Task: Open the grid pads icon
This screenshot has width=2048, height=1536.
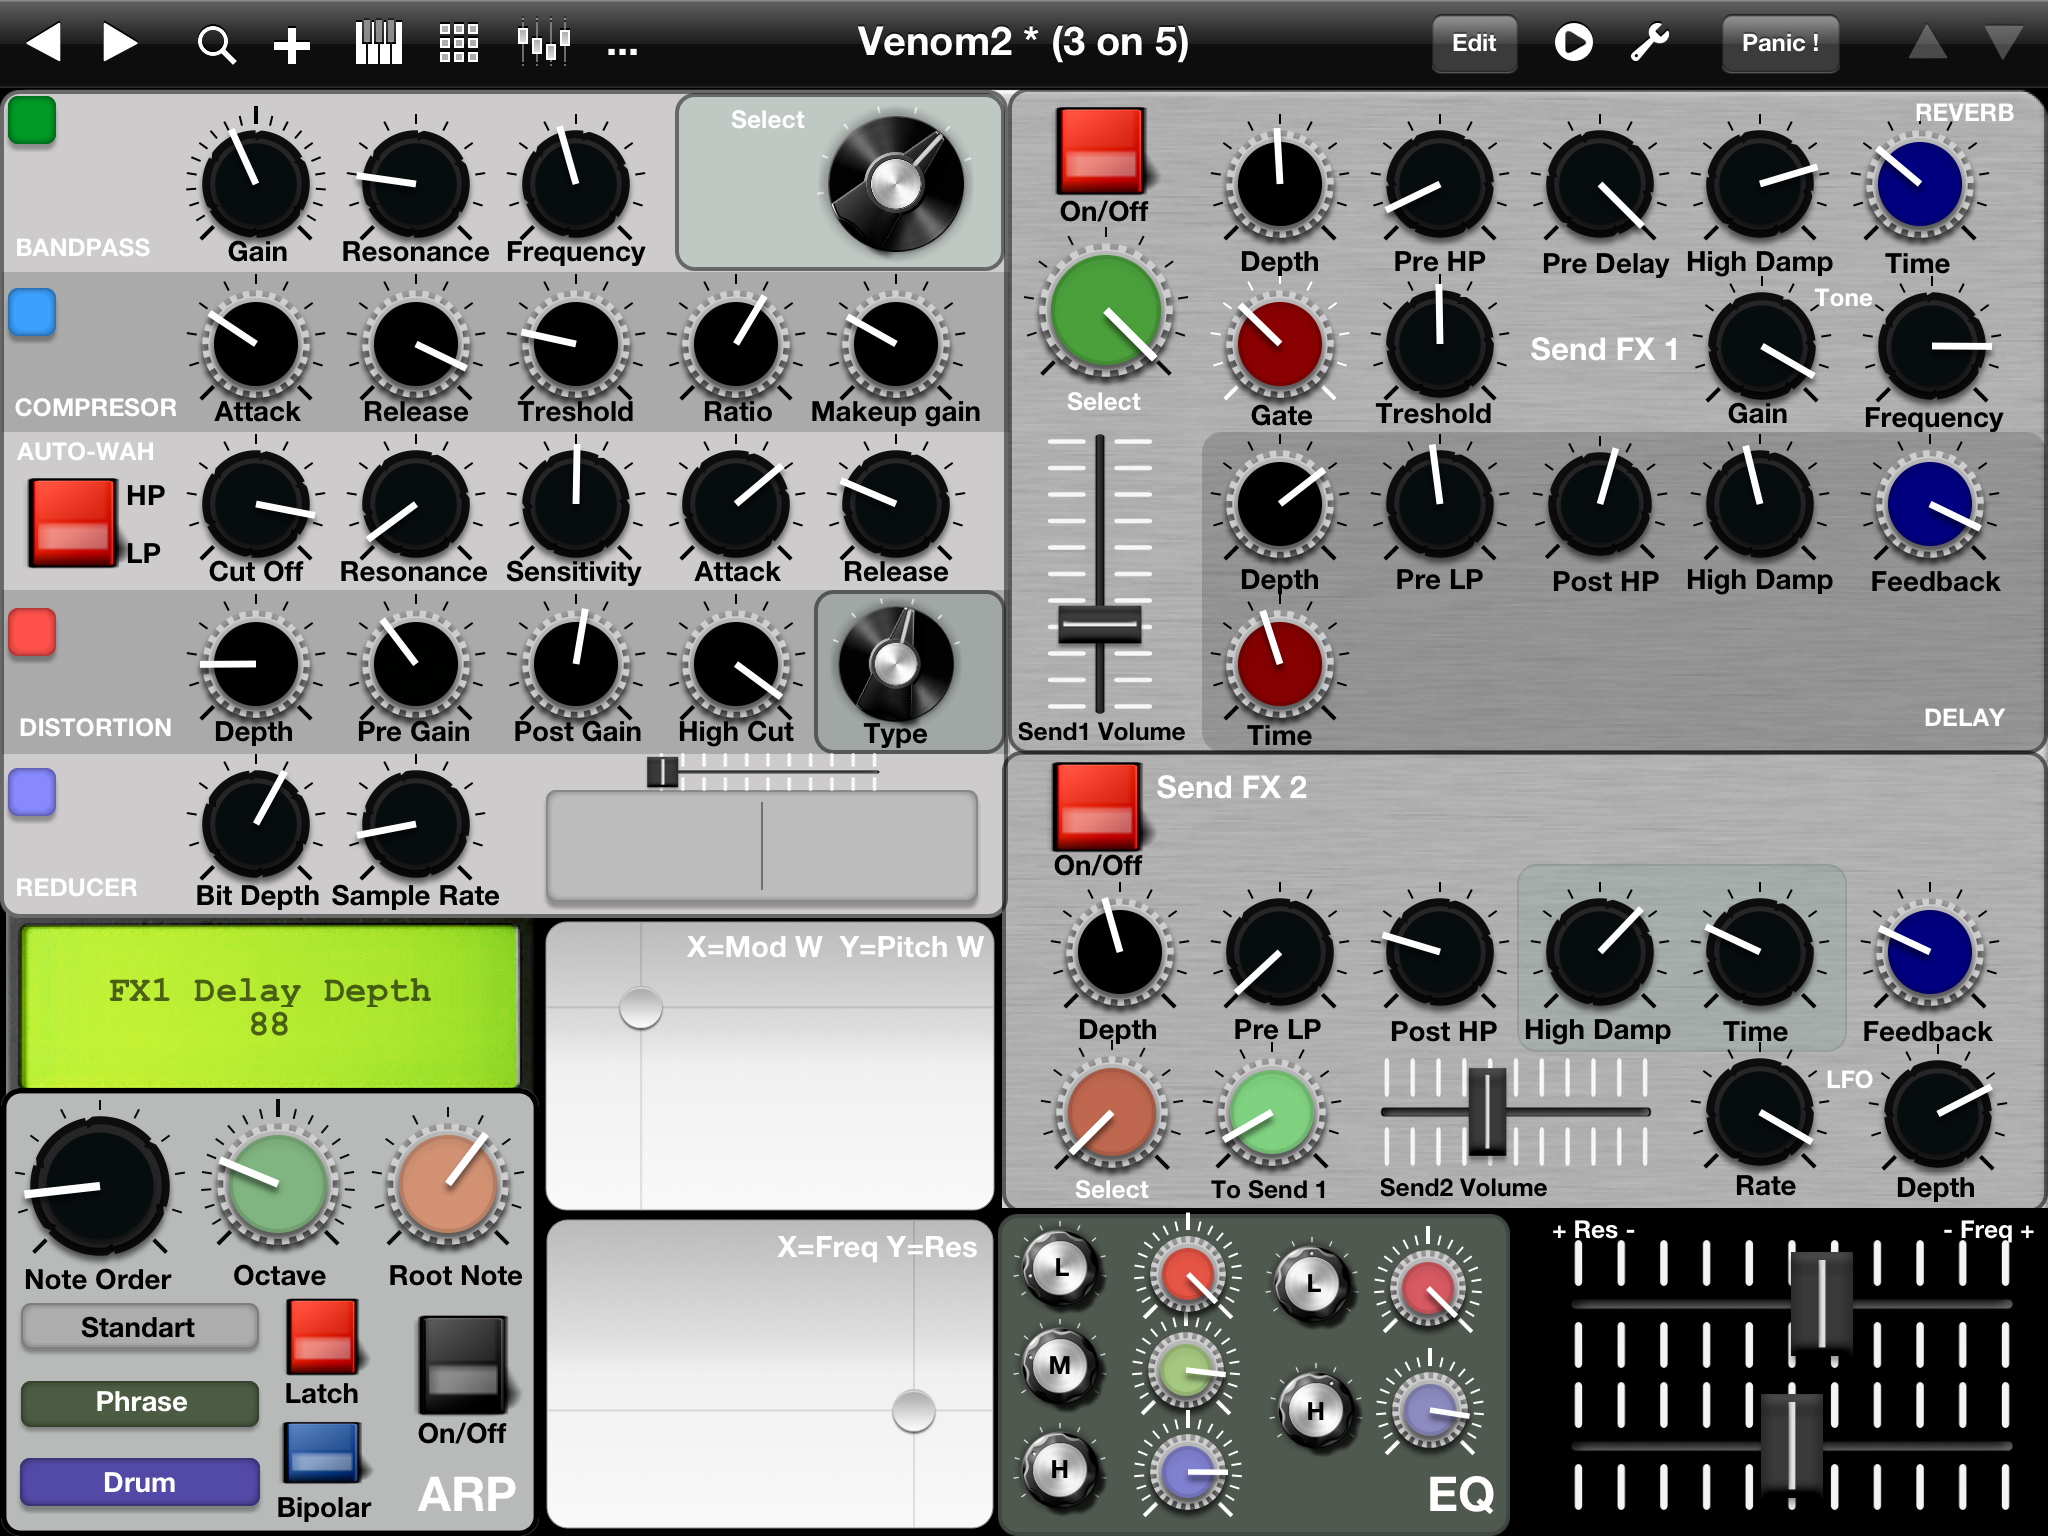Action: [459, 44]
